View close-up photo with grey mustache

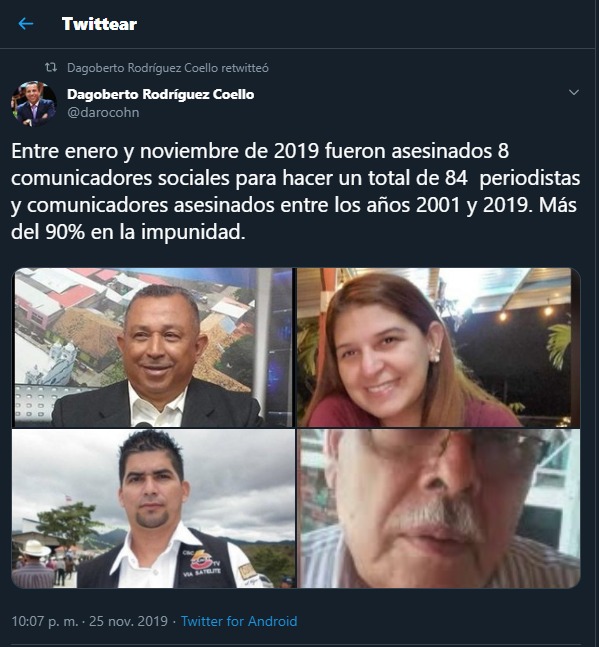coord(439,508)
